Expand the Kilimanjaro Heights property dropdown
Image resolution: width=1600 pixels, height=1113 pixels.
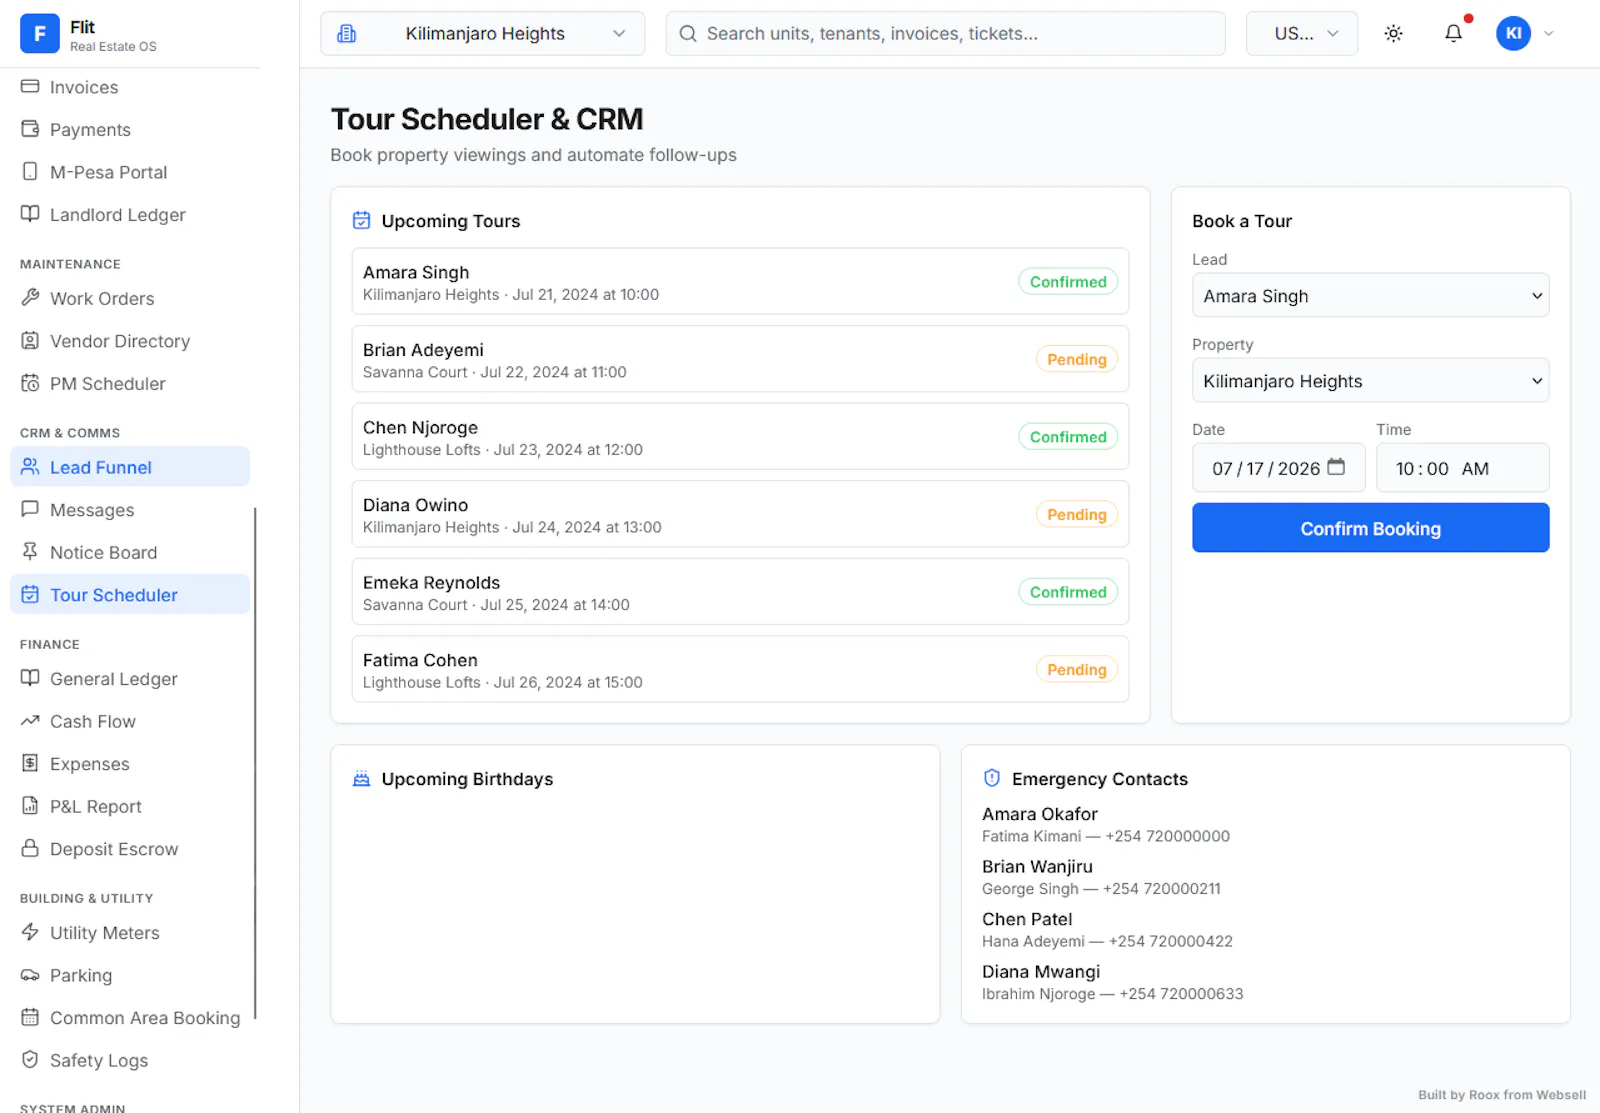click(x=483, y=34)
